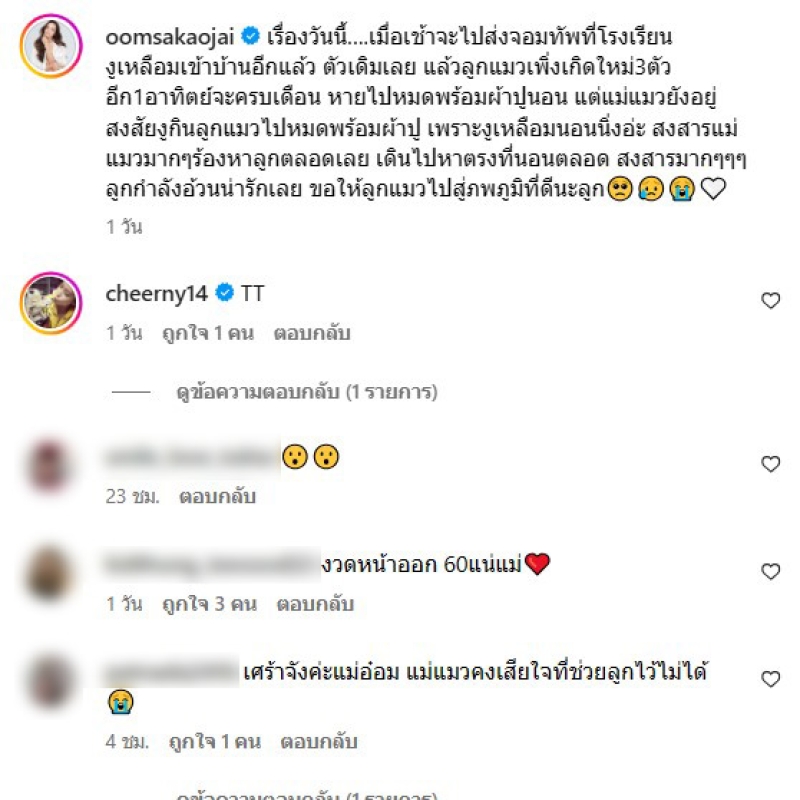
Task: View 3 likes on lottery comment
Action: 209,604
